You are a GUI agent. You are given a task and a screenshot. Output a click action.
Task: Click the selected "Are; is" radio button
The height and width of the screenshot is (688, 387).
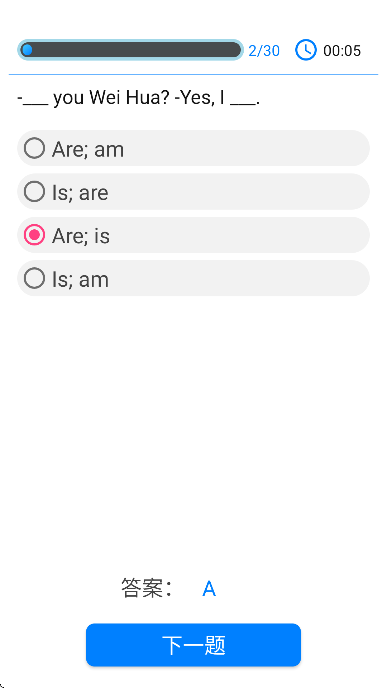click(34, 235)
